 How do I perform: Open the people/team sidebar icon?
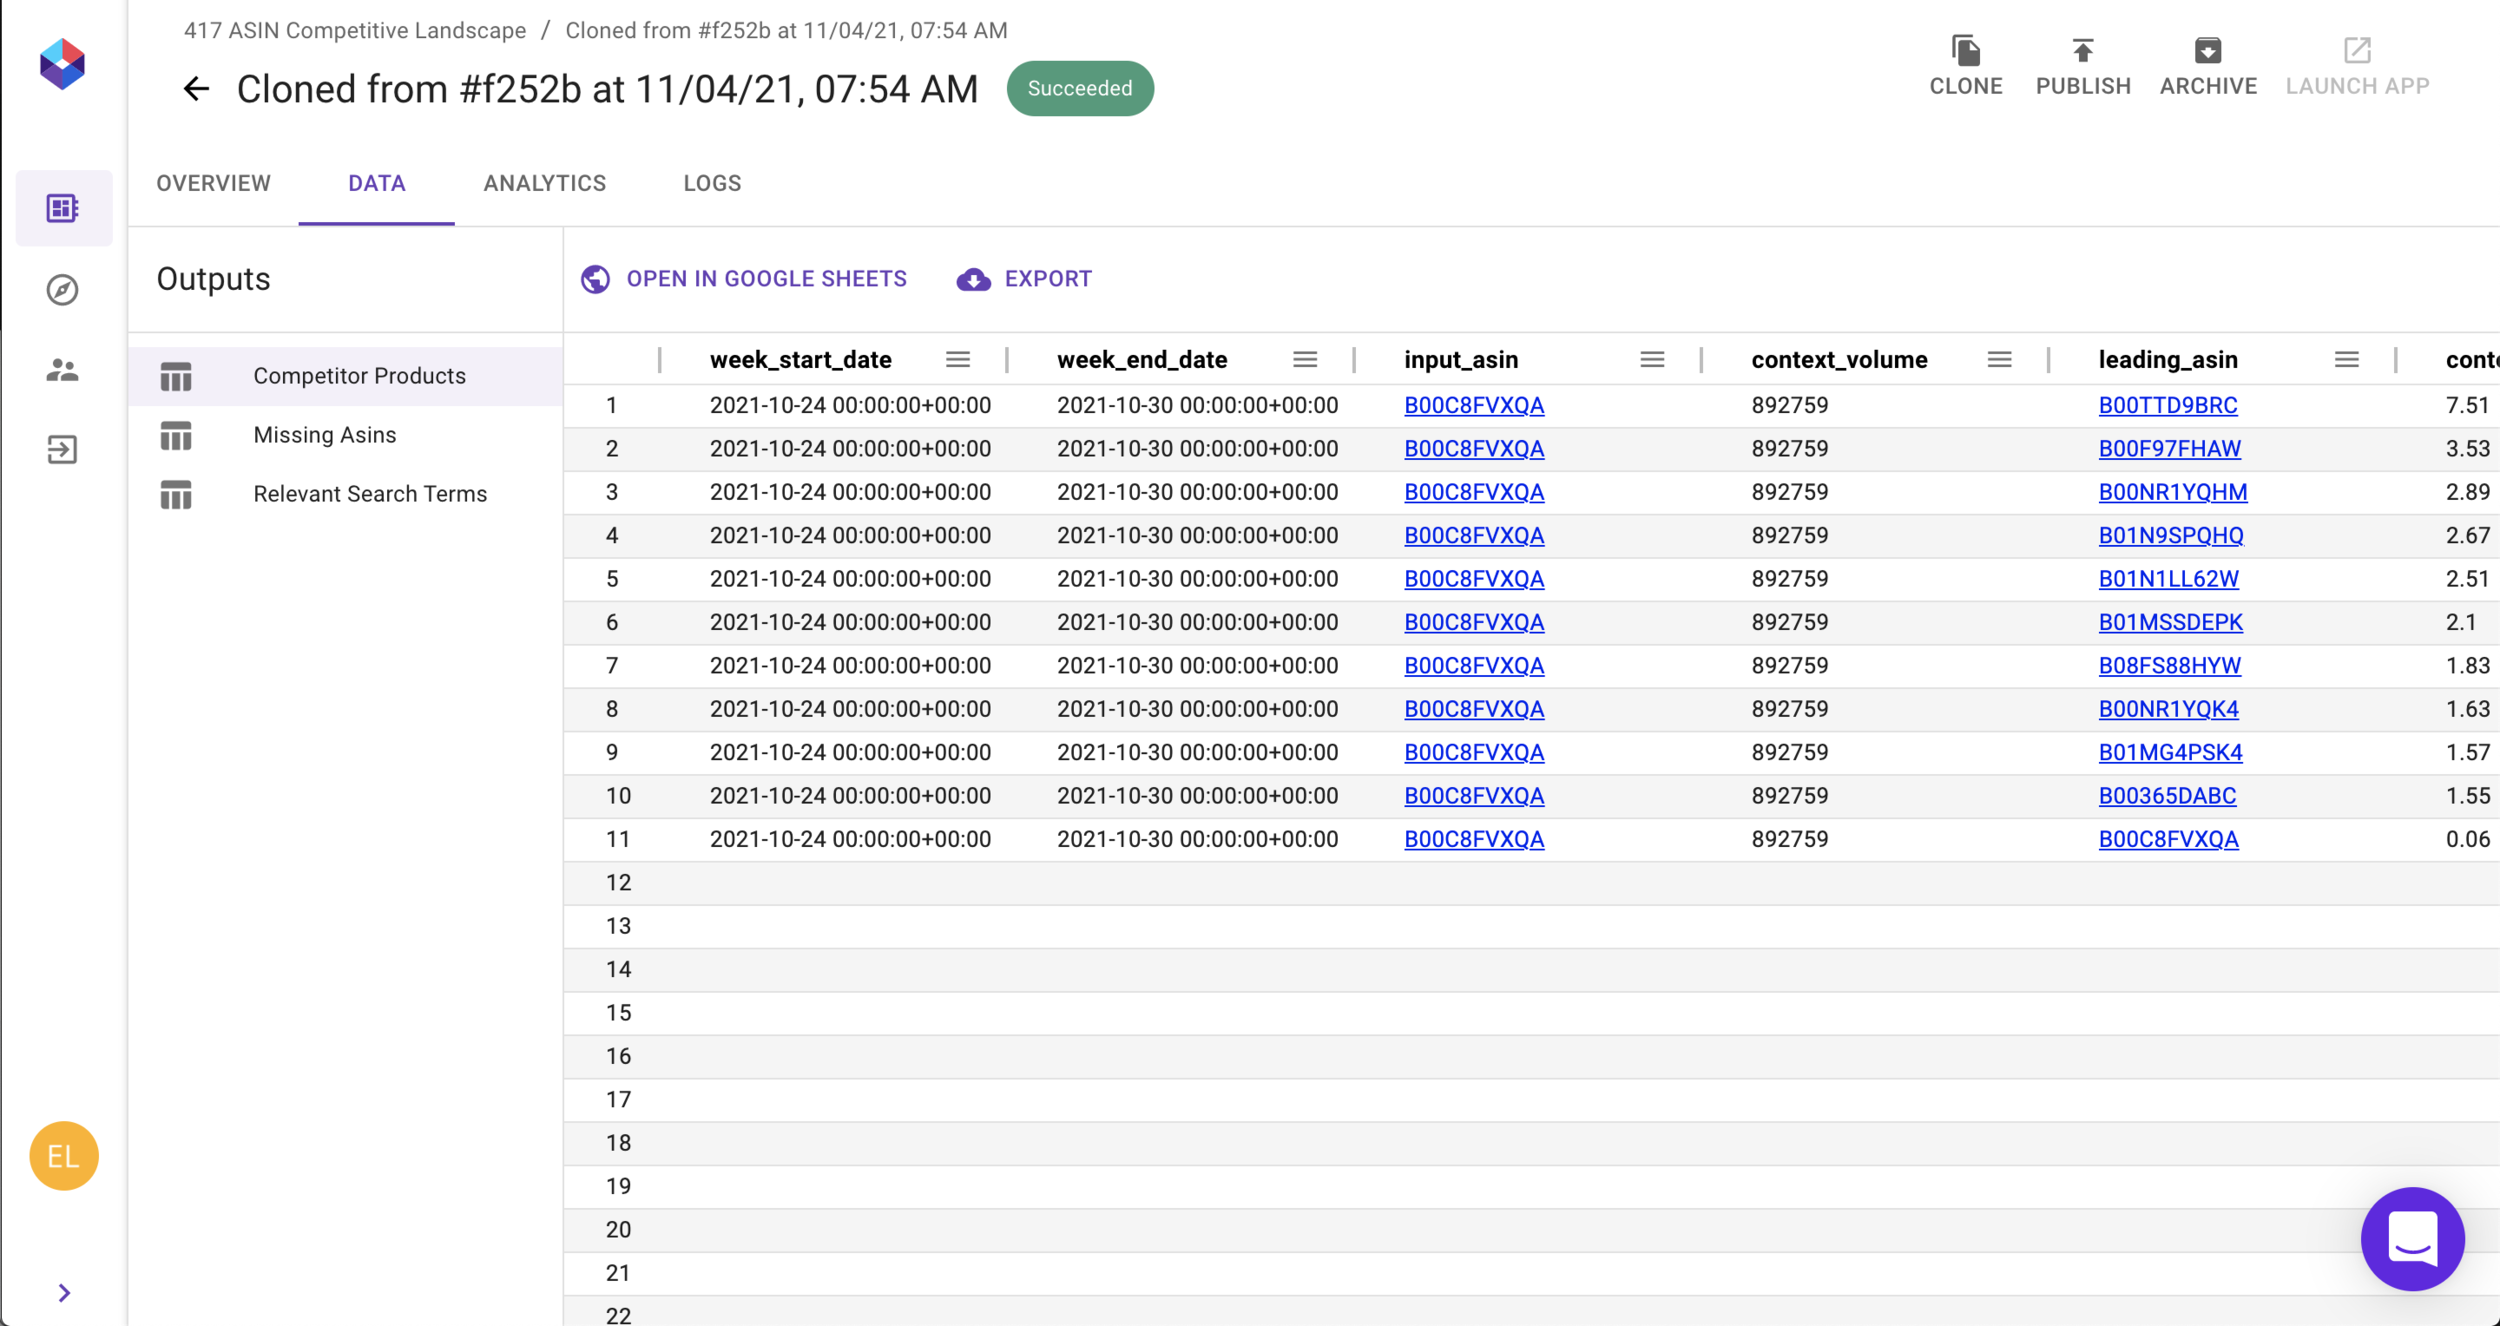tap(62, 370)
